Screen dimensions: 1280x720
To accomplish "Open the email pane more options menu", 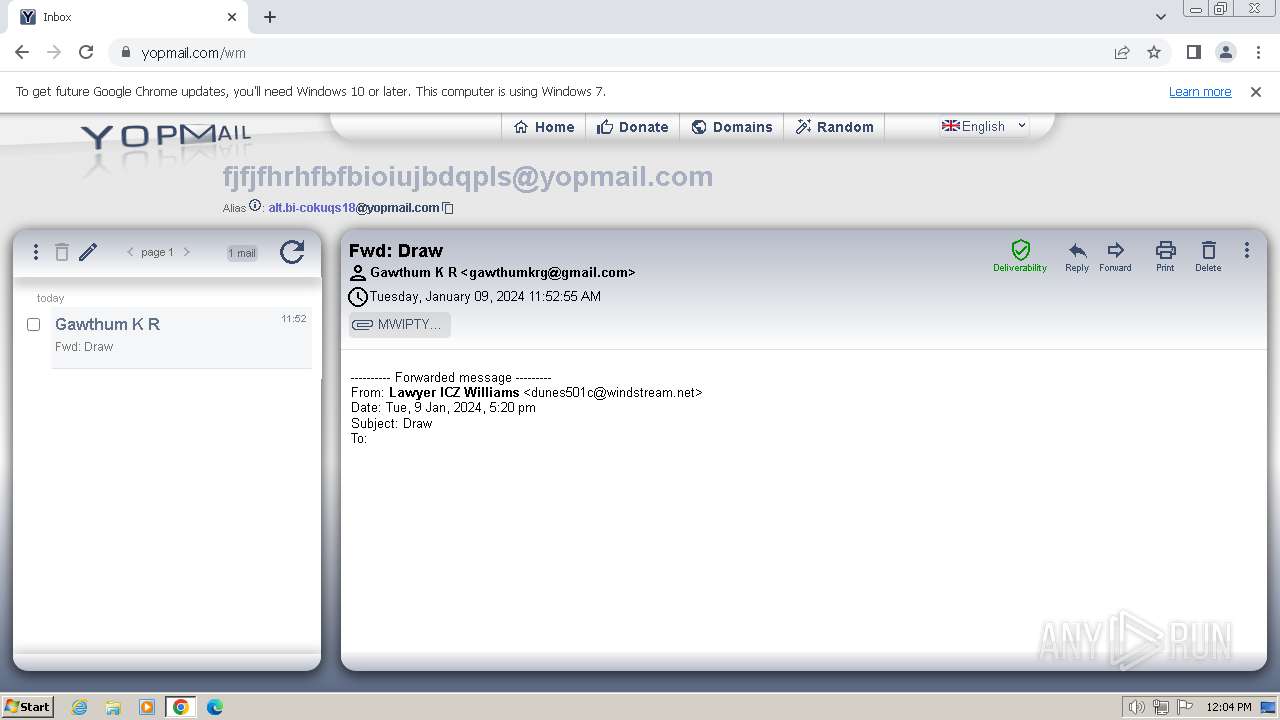I will coord(1246,250).
